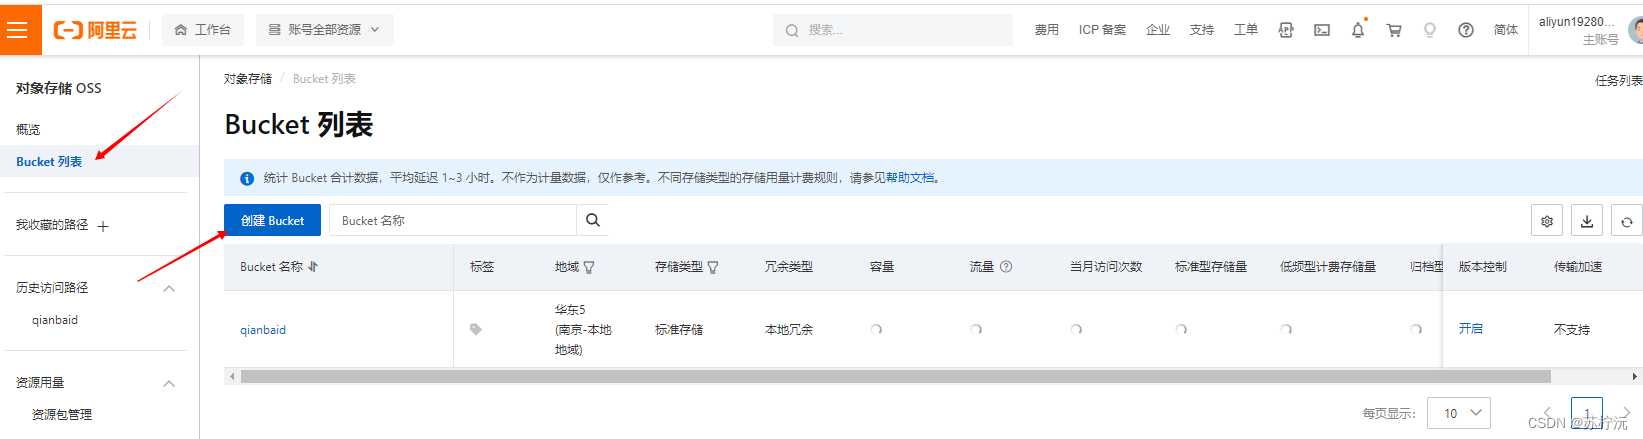The height and width of the screenshot is (439, 1643).
Task: Open the 支持 menu
Action: point(1202,30)
